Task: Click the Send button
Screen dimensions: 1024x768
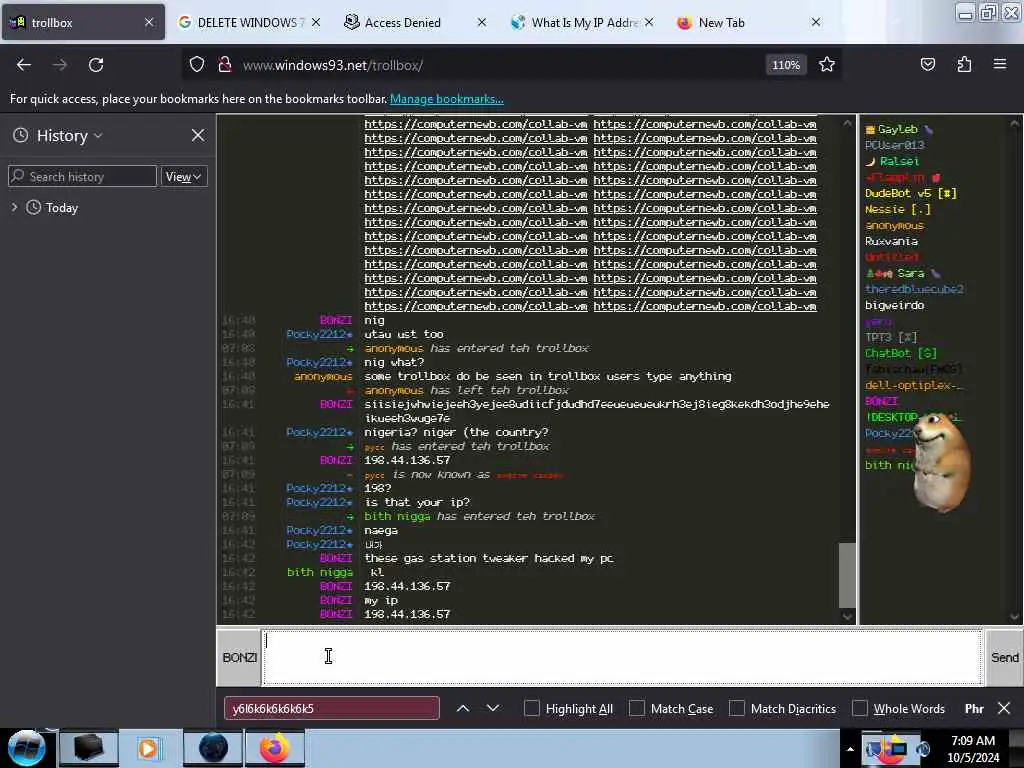Action: [1004, 657]
